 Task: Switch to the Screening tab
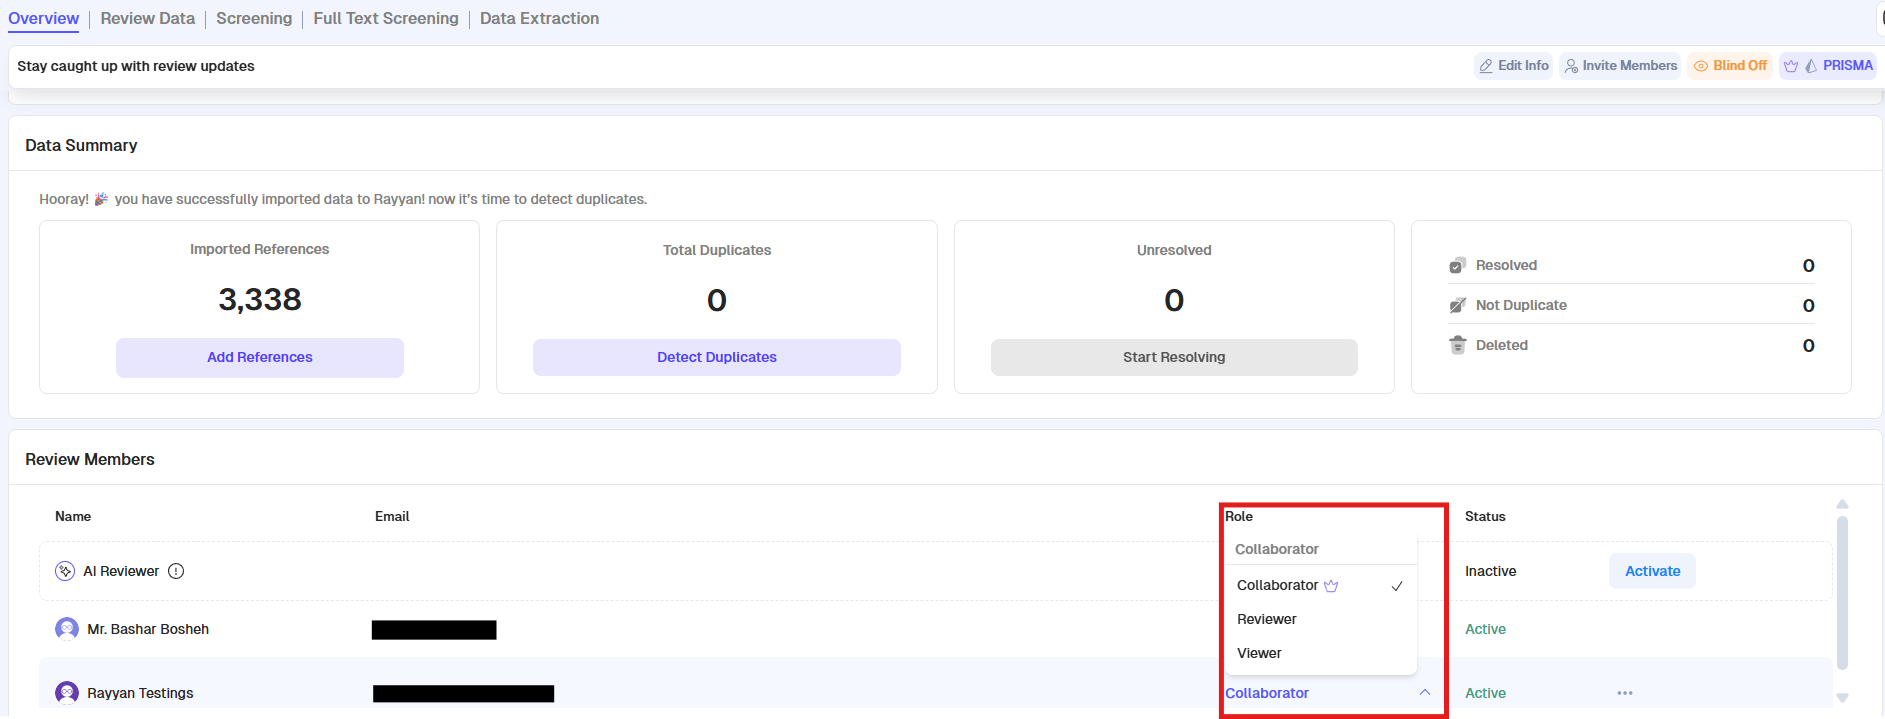[254, 19]
